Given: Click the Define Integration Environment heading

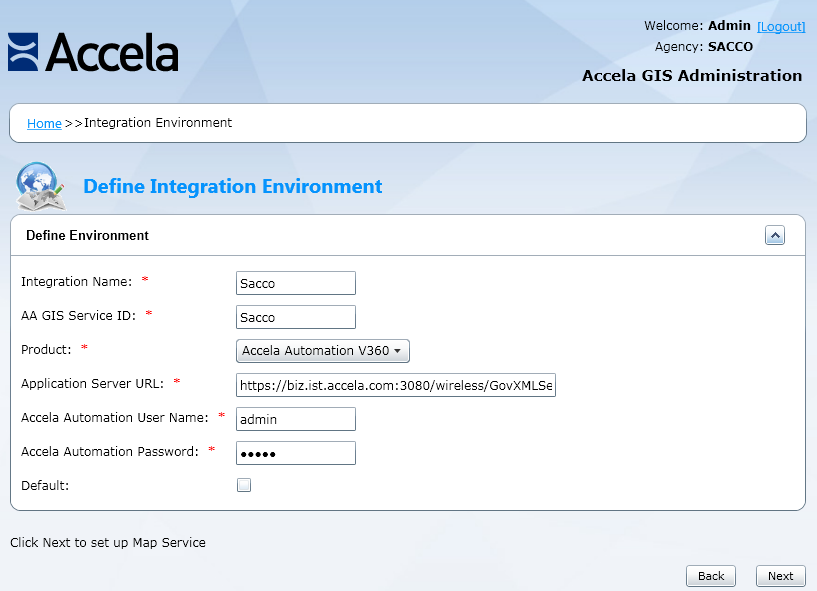Looking at the screenshot, I should (x=232, y=187).
